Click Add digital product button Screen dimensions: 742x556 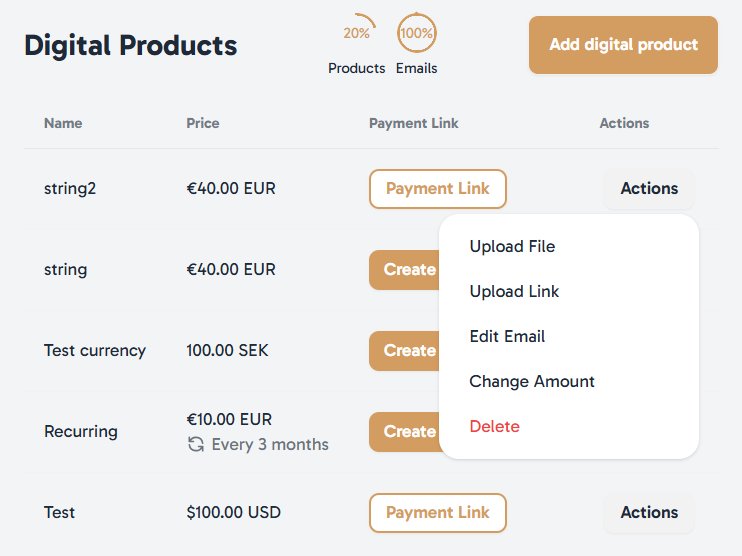(623, 45)
